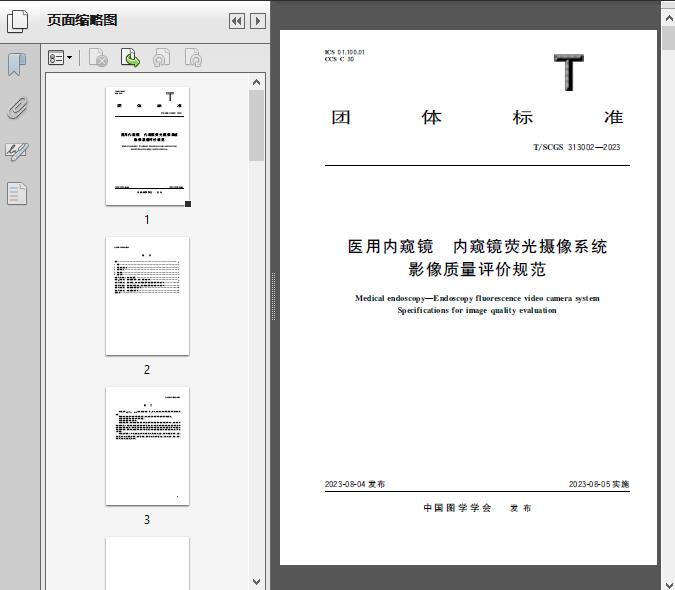
Task: Open the Bookmarks panel
Action: pos(17,65)
